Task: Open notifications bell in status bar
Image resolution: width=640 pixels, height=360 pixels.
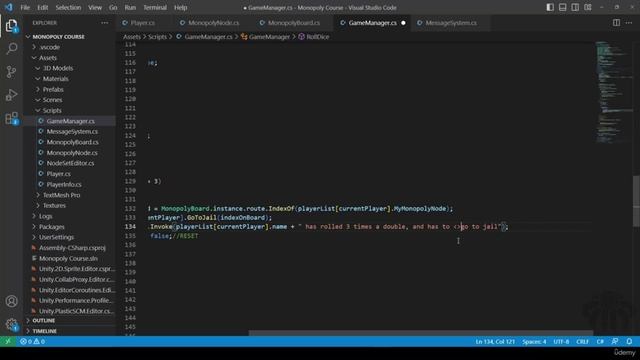Action: 629,341
